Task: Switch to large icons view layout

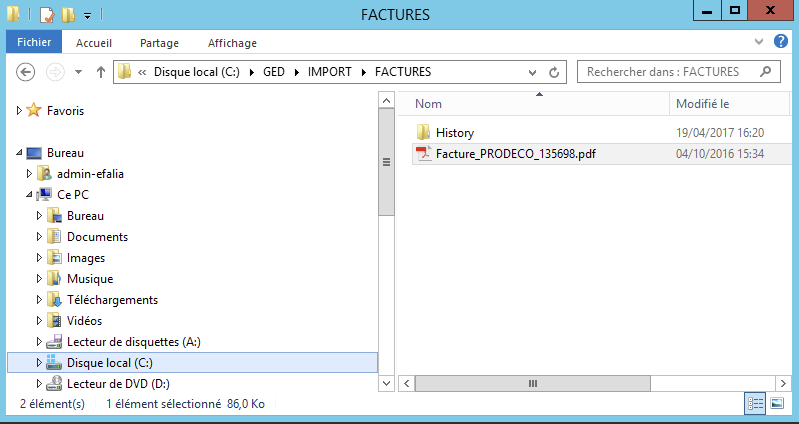Action: (776, 403)
